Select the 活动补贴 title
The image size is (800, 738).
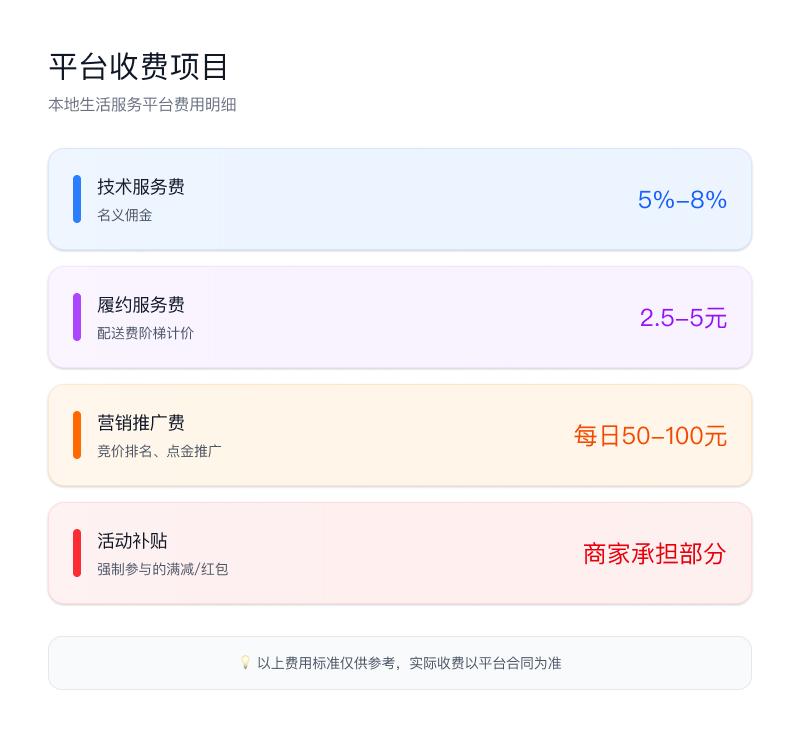pyautogui.click(x=132, y=541)
